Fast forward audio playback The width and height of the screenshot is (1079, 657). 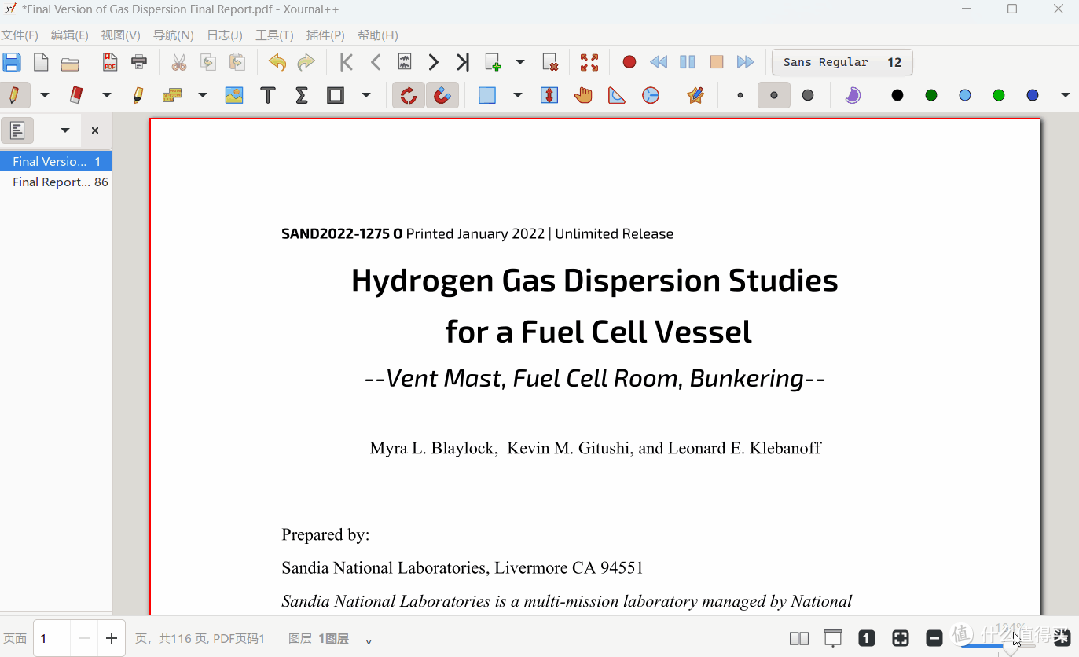[745, 62]
